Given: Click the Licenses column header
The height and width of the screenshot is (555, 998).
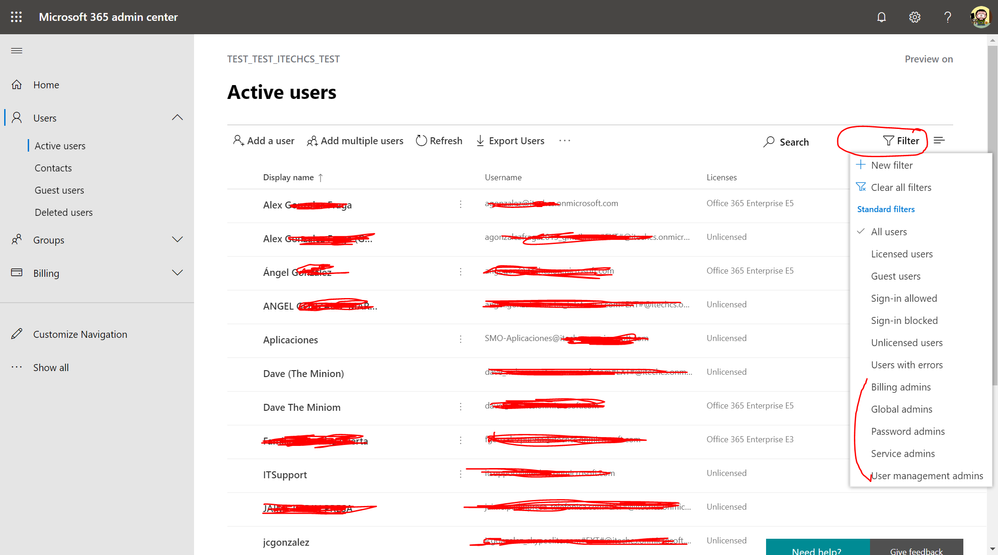Looking at the screenshot, I should [721, 178].
